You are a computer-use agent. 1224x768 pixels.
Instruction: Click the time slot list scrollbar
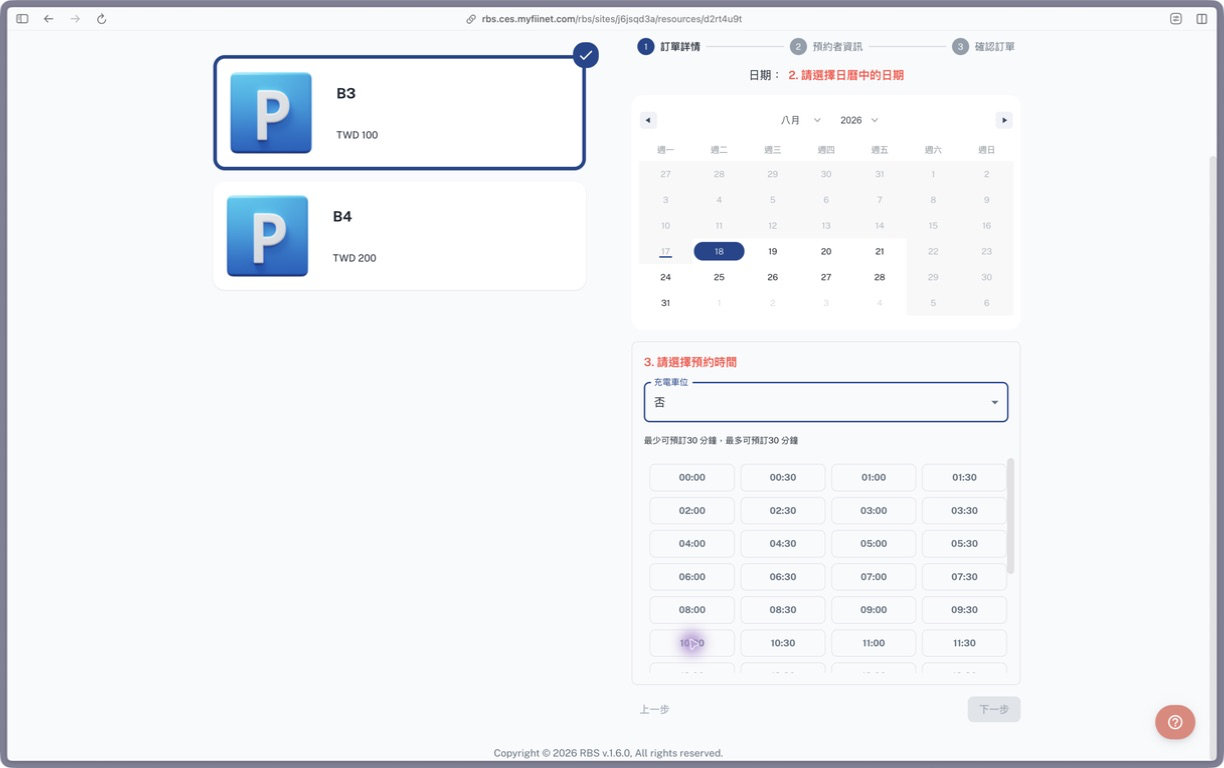(x=1010, y=516)
